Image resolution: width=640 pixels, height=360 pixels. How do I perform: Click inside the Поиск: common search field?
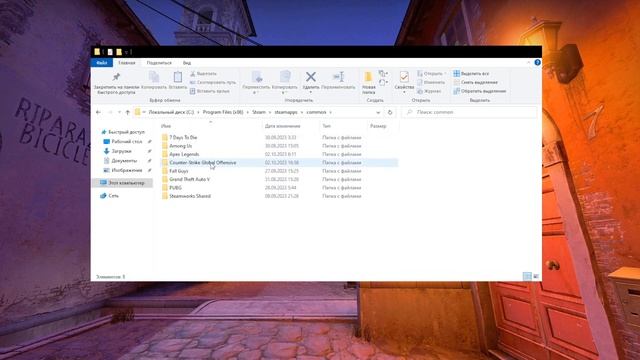(x=469, y=112)
